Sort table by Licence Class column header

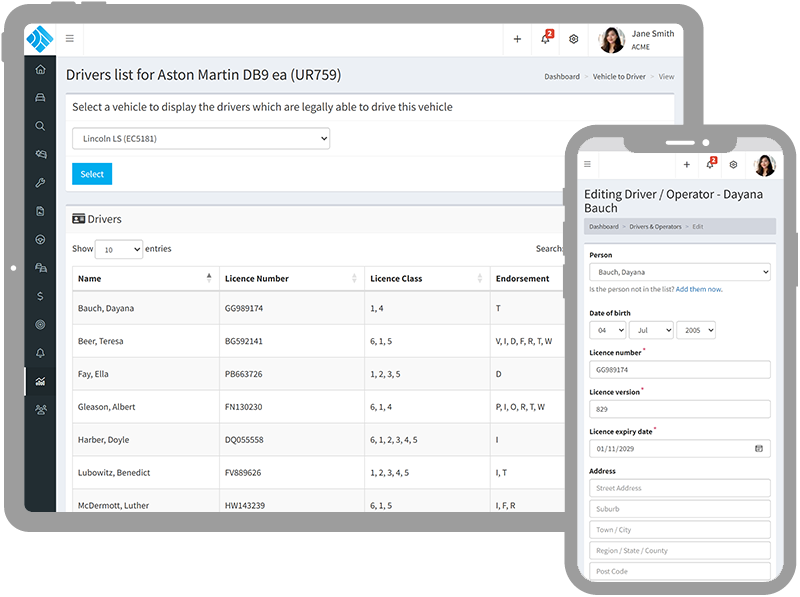tap(428, 279)
